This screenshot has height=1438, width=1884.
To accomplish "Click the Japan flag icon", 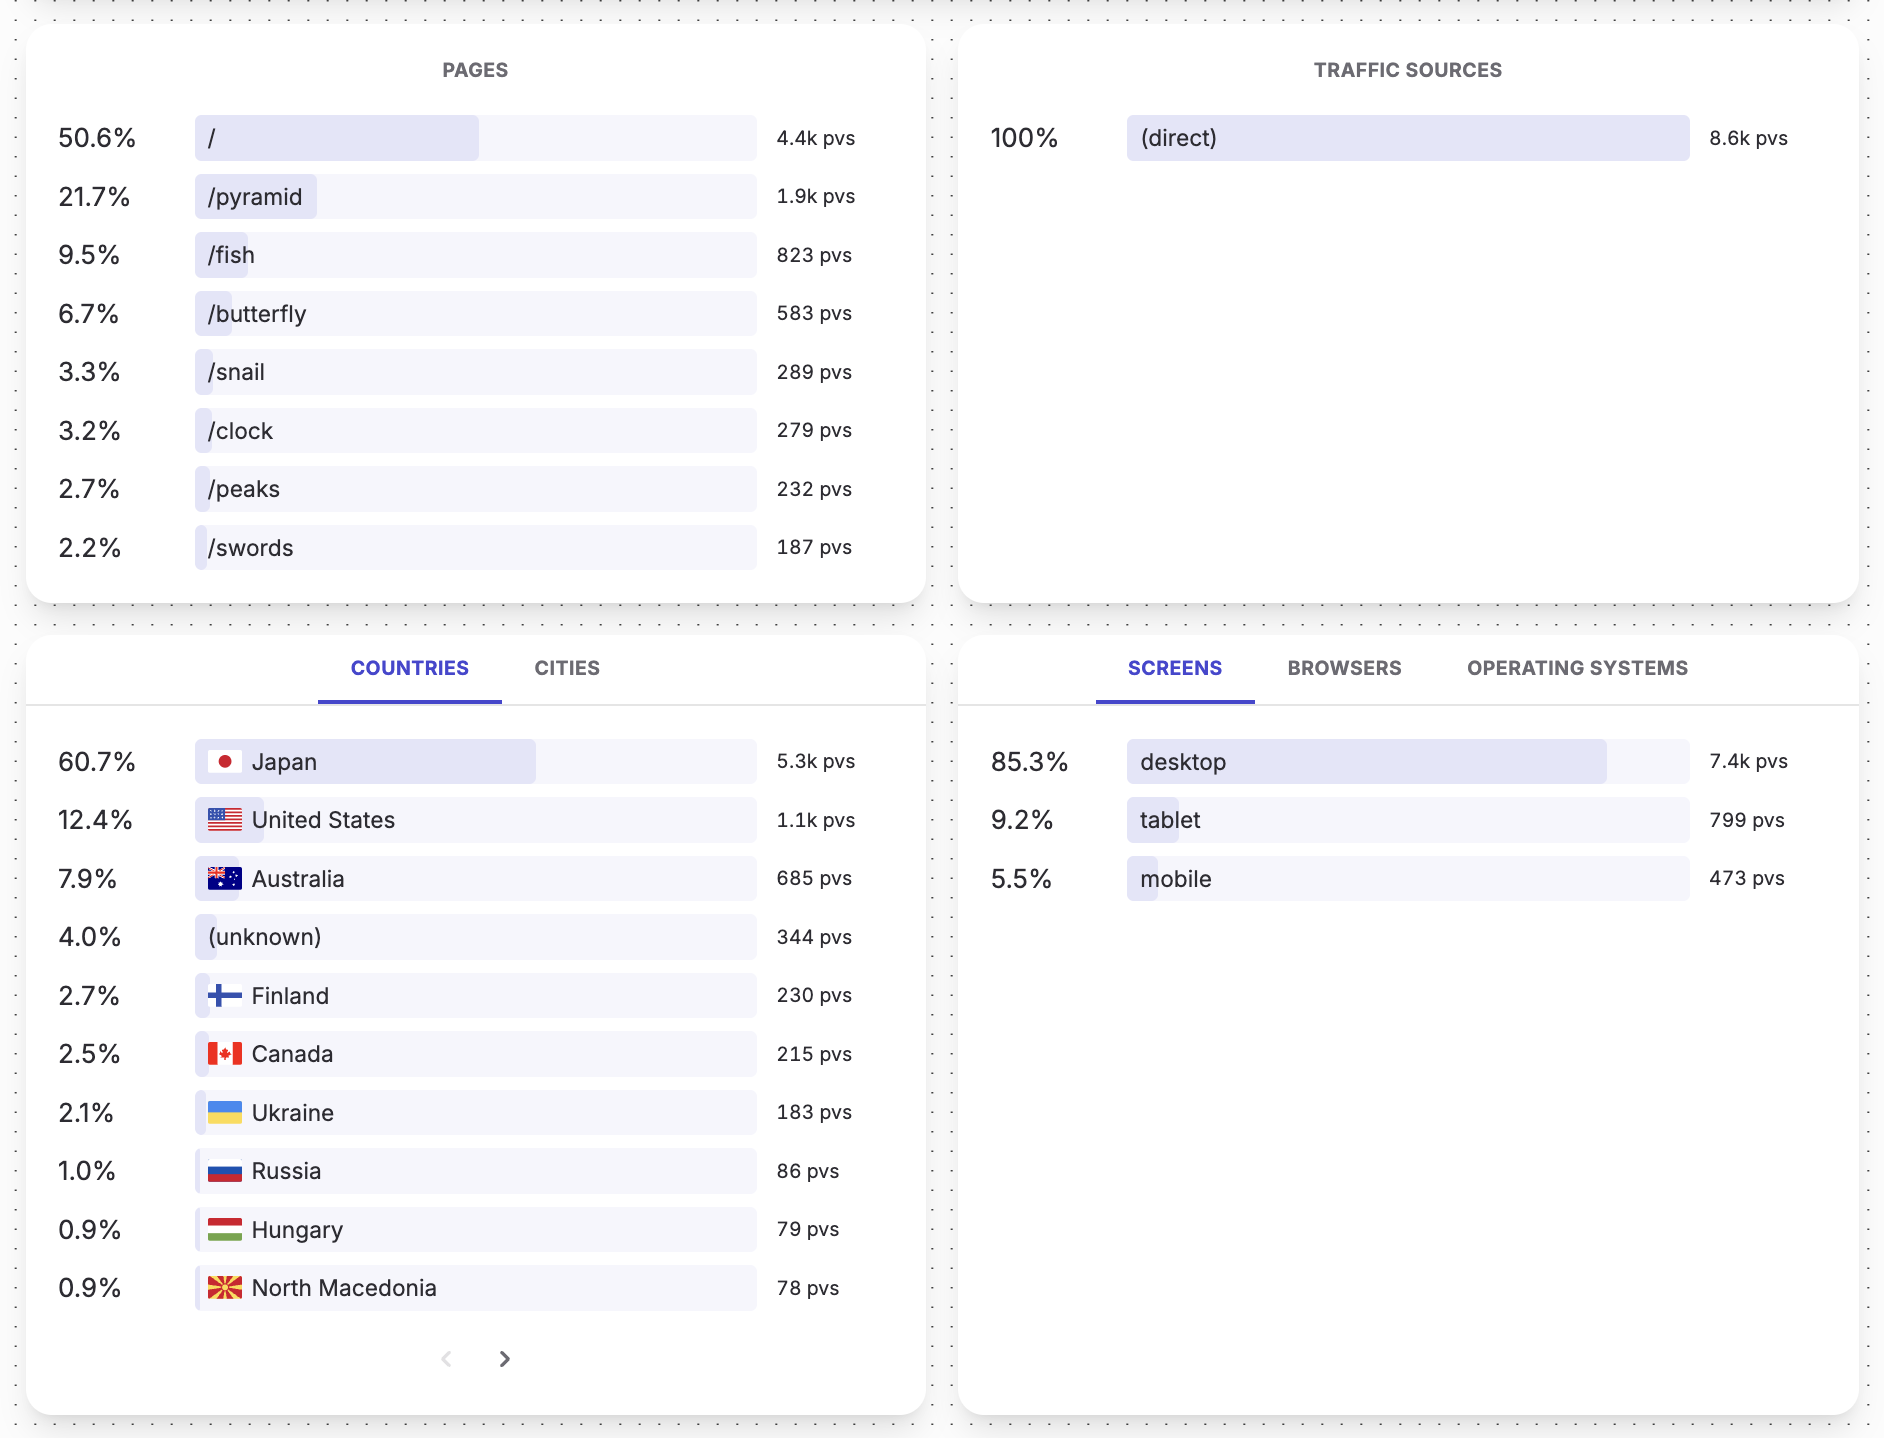I will click(x=224, y=762).
